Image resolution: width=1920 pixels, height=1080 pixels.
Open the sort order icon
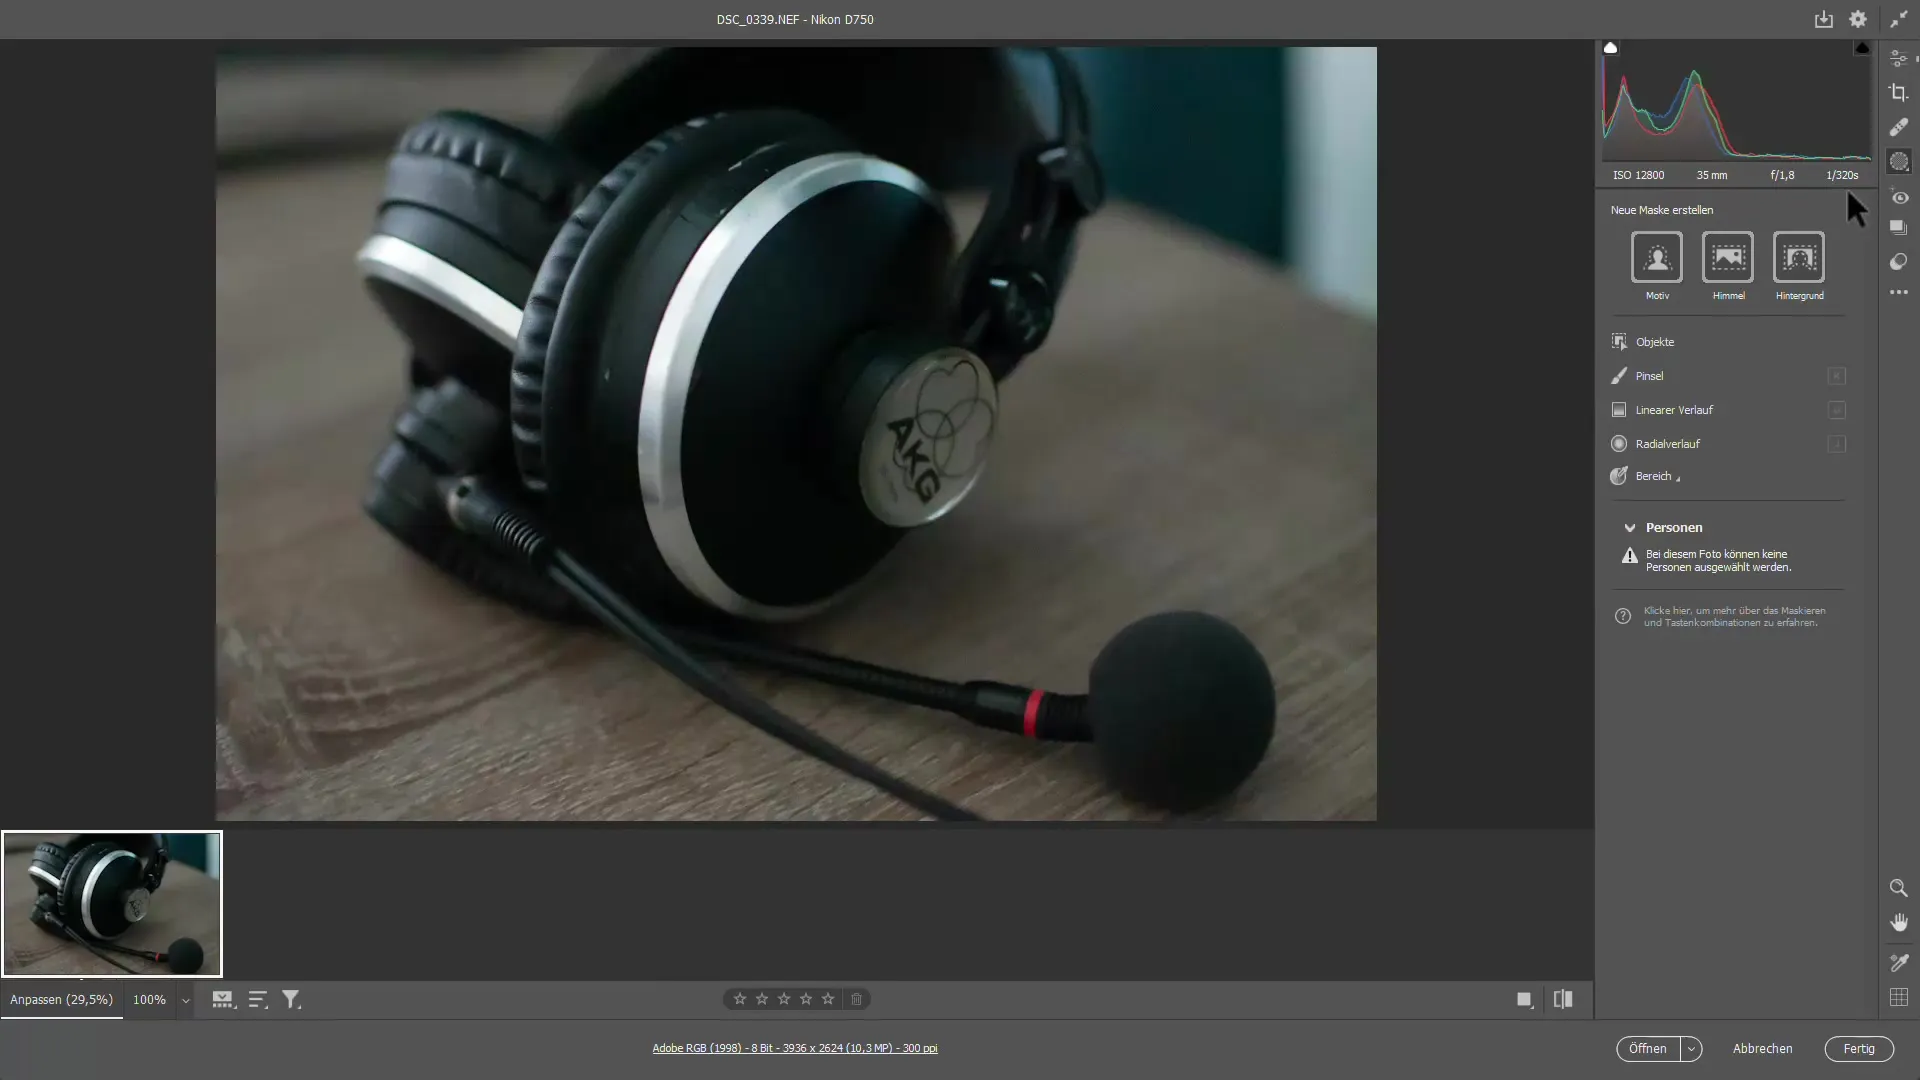258,999
